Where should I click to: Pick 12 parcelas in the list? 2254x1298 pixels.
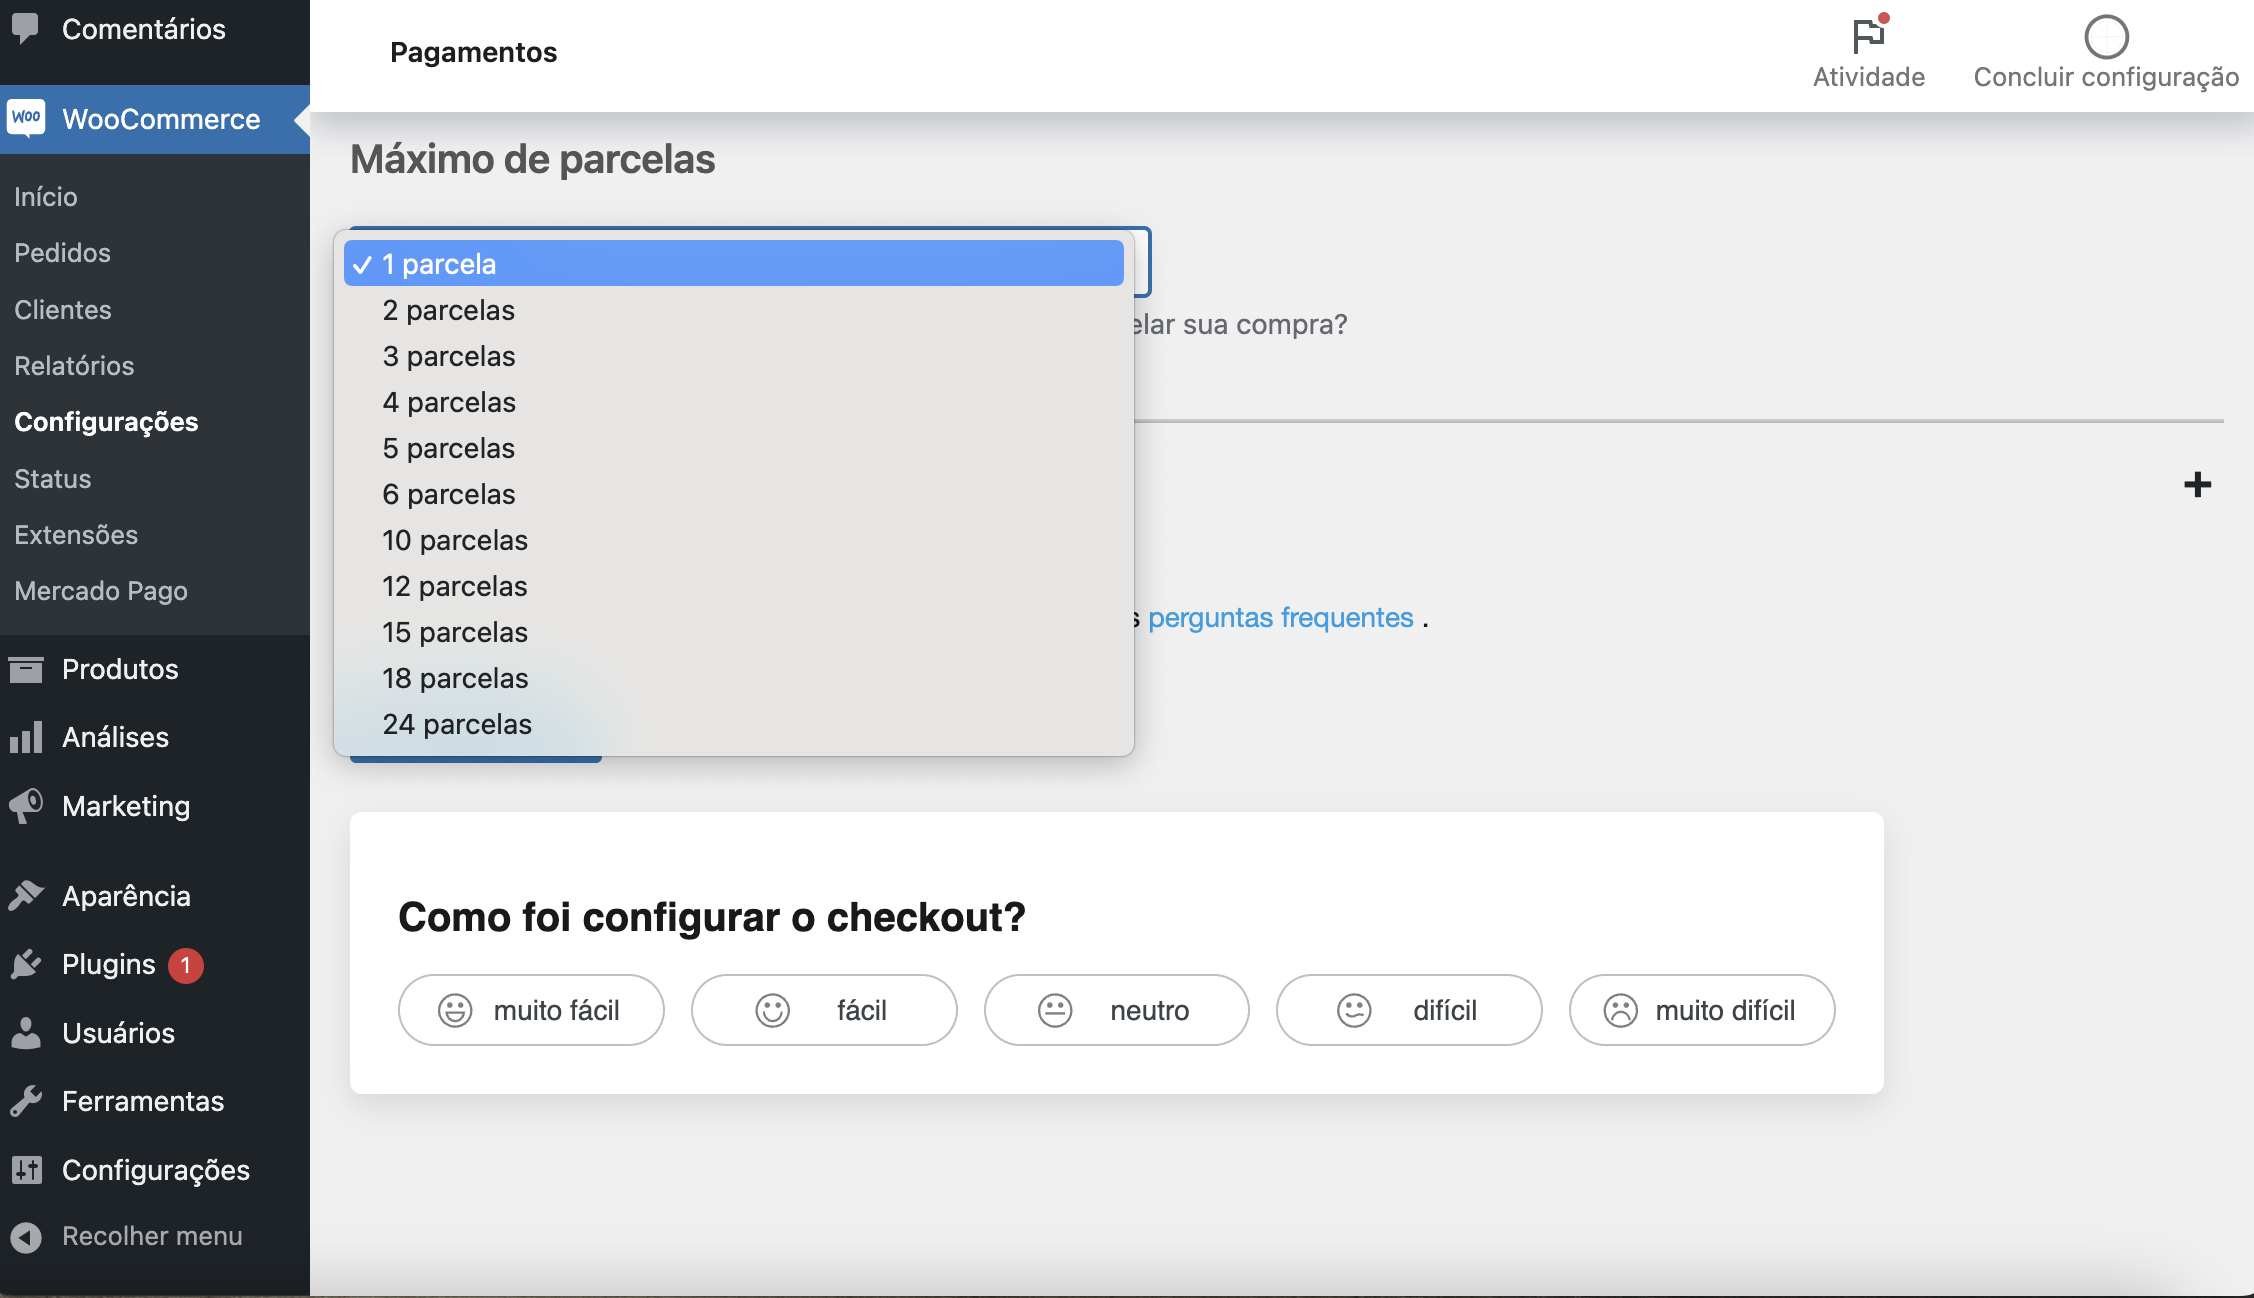(734, 586)
